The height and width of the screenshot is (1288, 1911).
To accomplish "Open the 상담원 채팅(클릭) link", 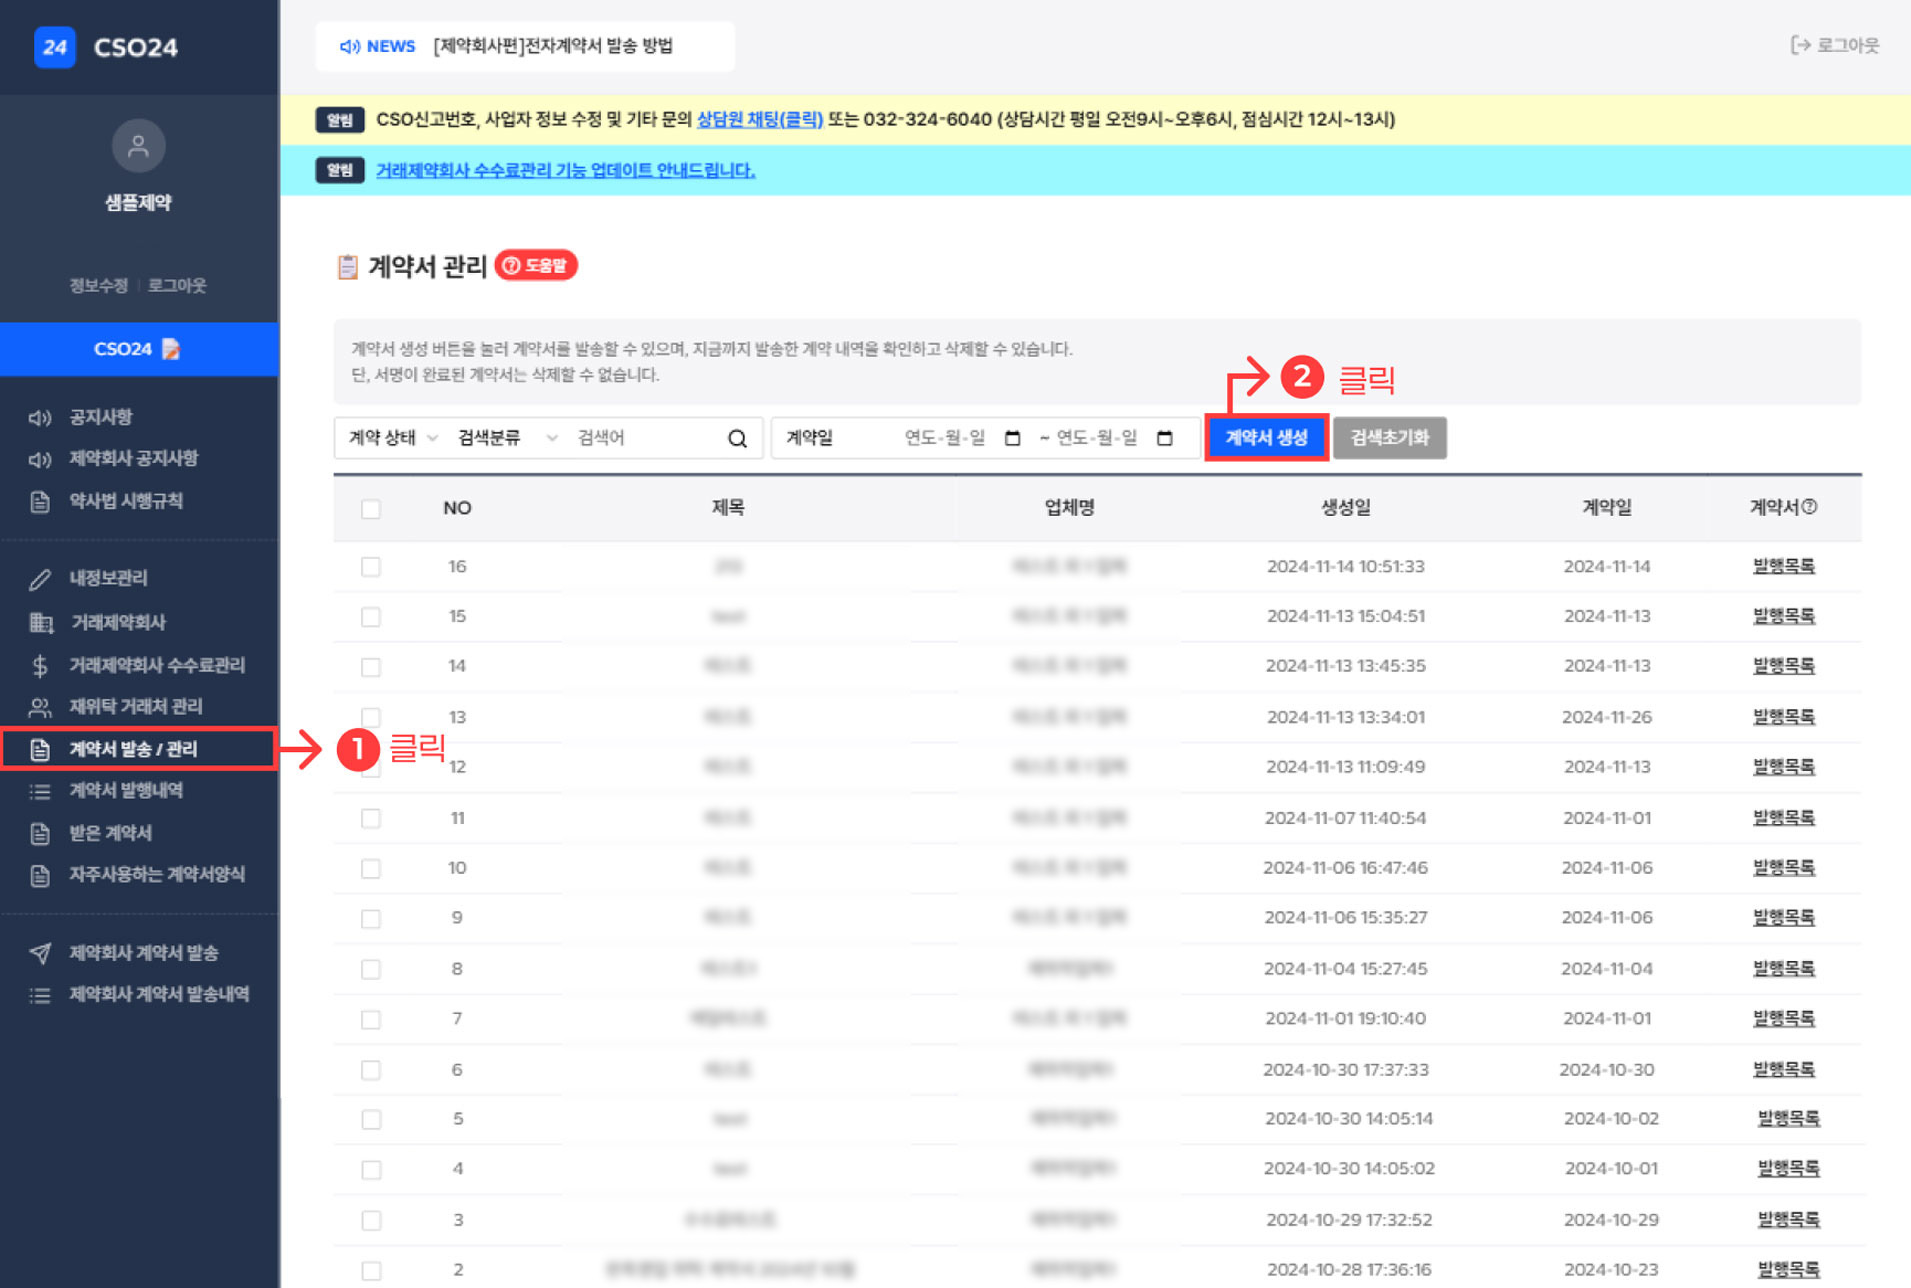I will [x=759, y=120].
